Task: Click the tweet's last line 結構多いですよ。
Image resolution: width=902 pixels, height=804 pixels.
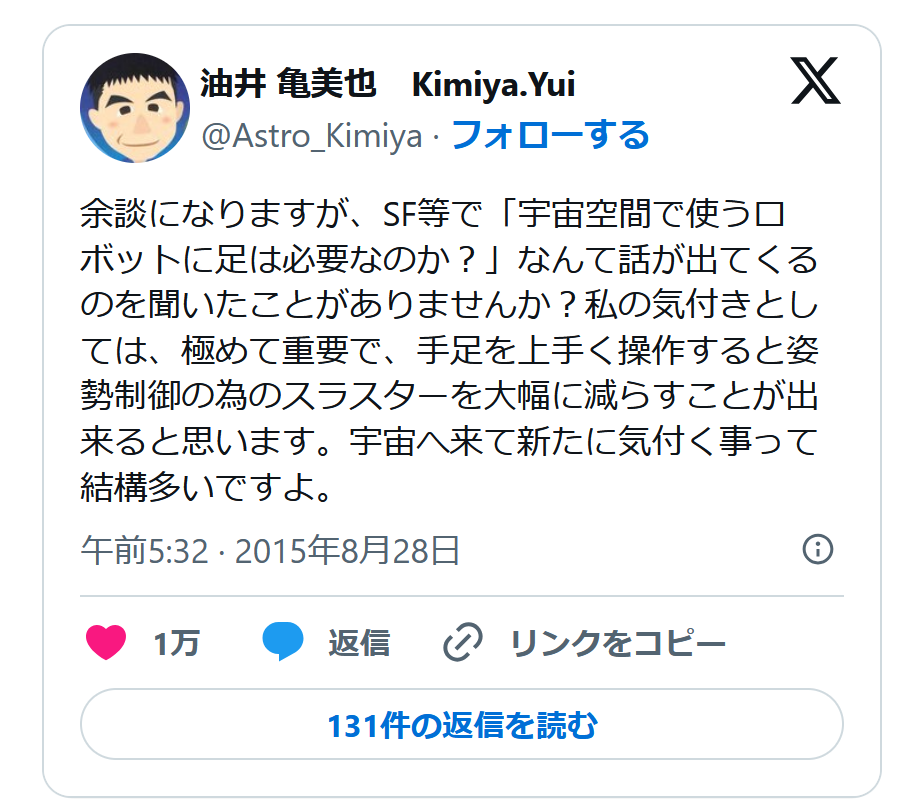Action: (206, 488)
